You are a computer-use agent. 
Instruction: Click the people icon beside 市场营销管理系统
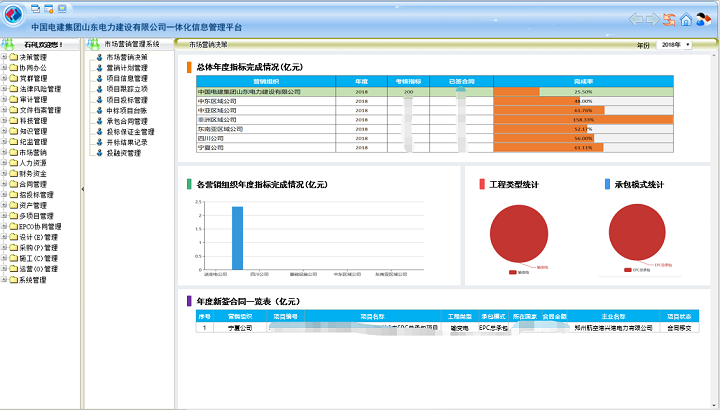point(93,45)
